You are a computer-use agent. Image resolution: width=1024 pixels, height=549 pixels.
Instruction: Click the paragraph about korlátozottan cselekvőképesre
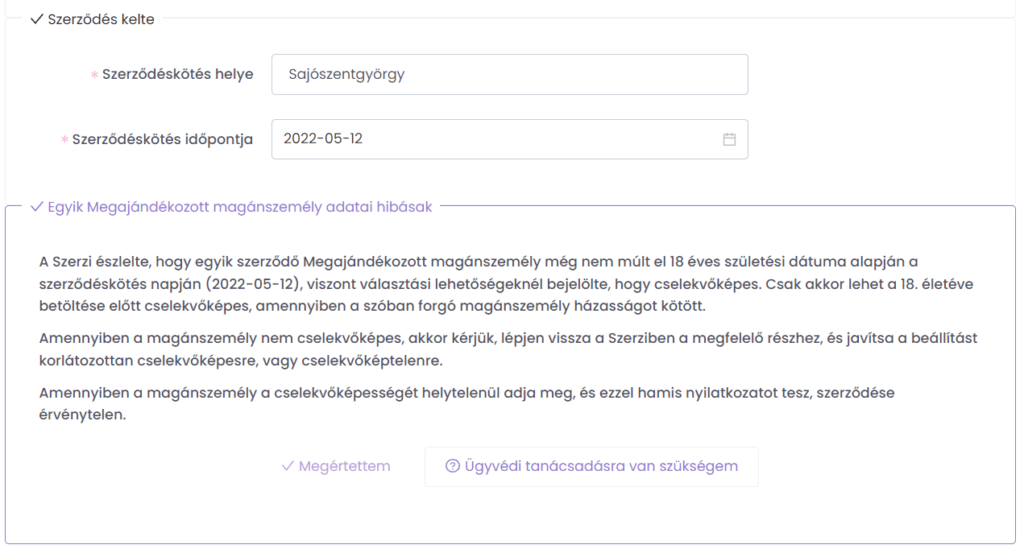(x=500, y=349)
